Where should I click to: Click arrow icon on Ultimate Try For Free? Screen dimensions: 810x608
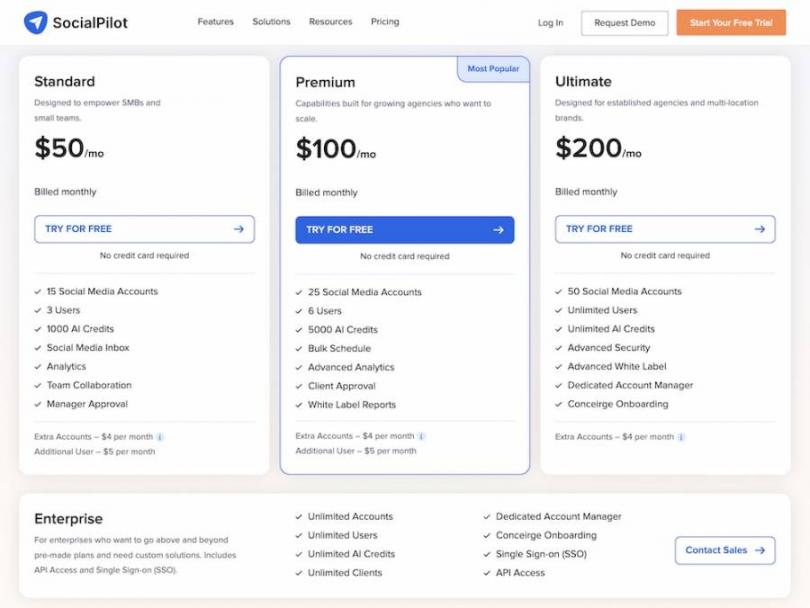click(759, 229)
